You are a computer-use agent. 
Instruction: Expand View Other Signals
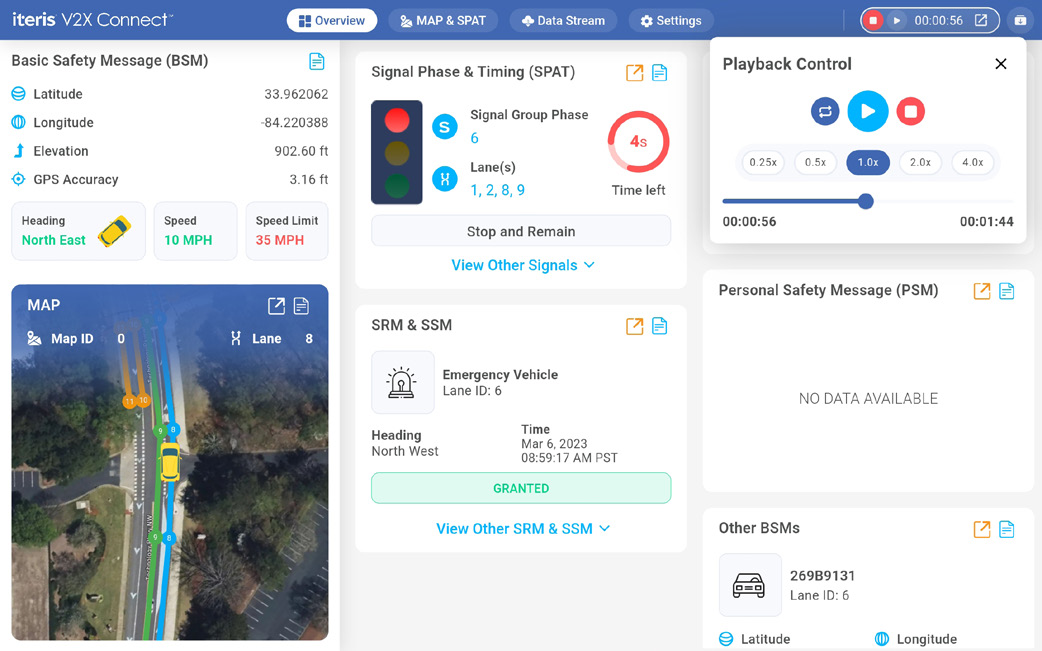pos(522,265)
